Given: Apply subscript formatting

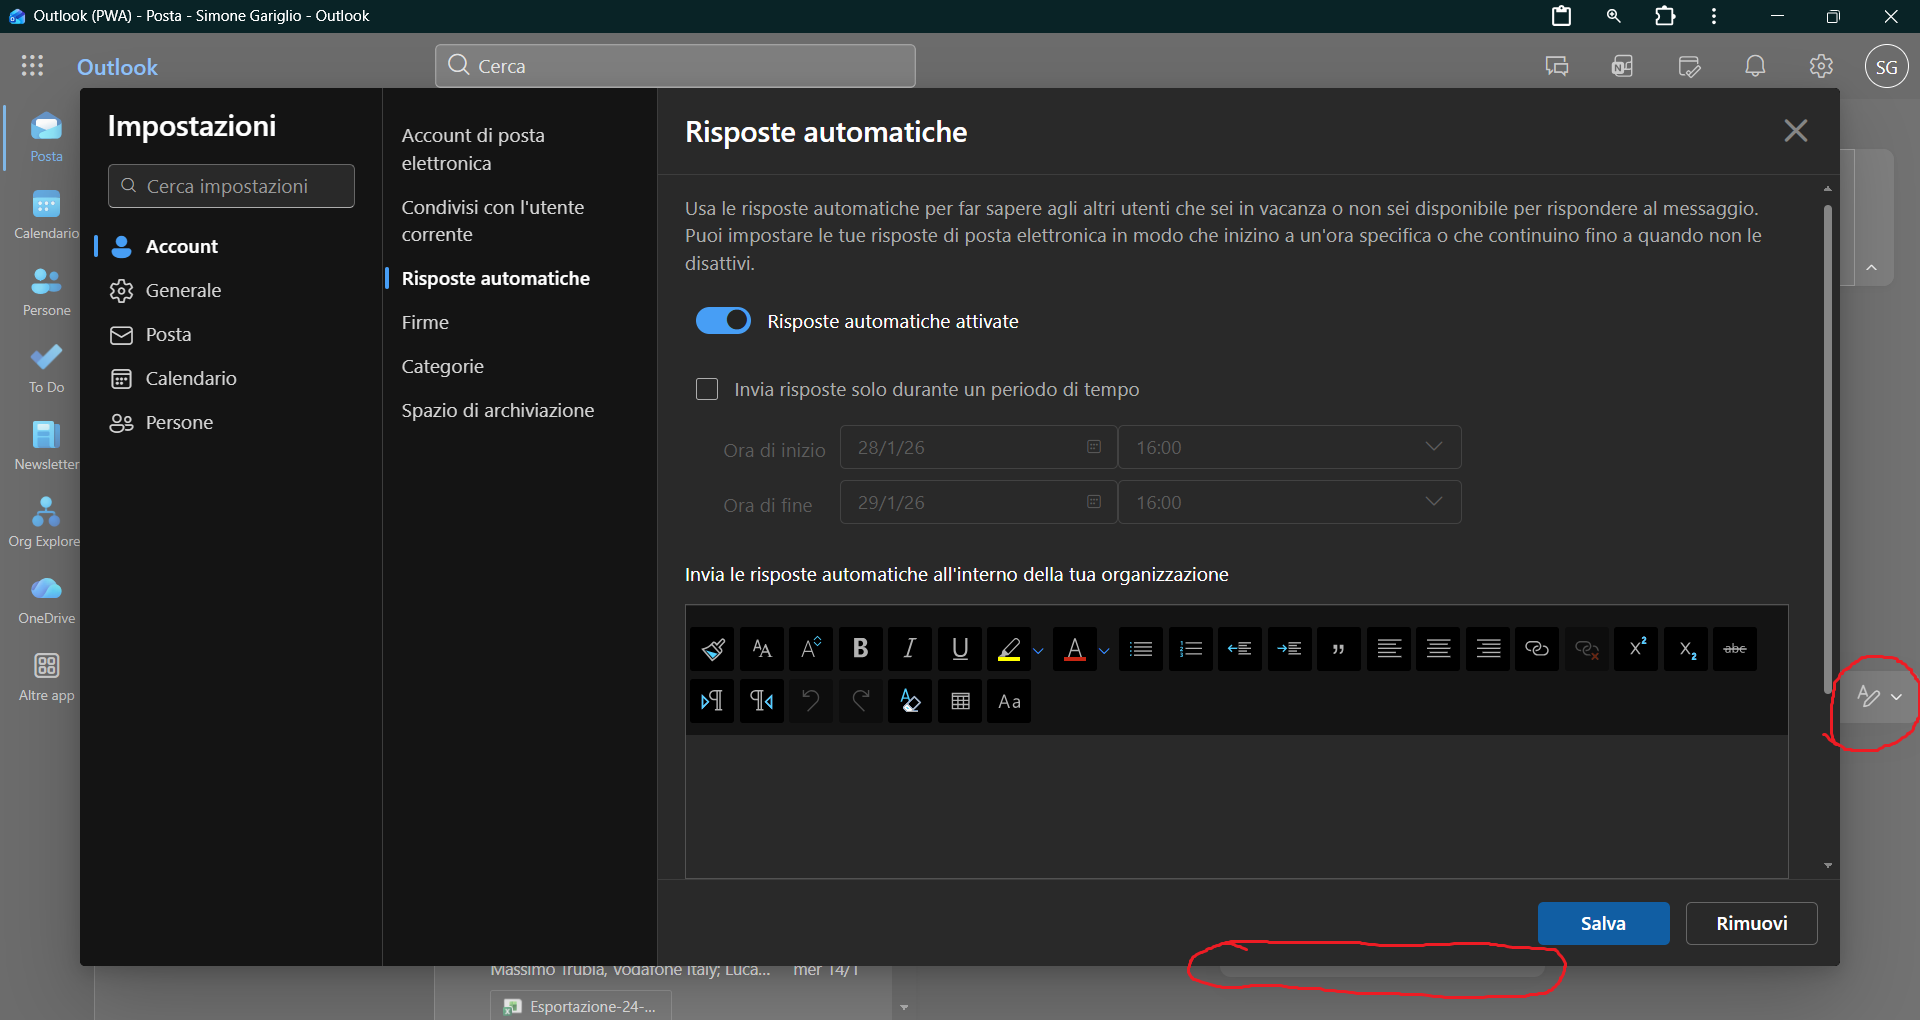Looking at the screenshot, I should point(1687,649).
